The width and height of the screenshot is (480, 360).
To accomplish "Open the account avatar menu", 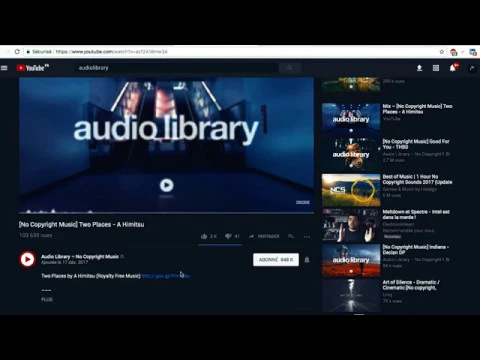I will point(472,68).
